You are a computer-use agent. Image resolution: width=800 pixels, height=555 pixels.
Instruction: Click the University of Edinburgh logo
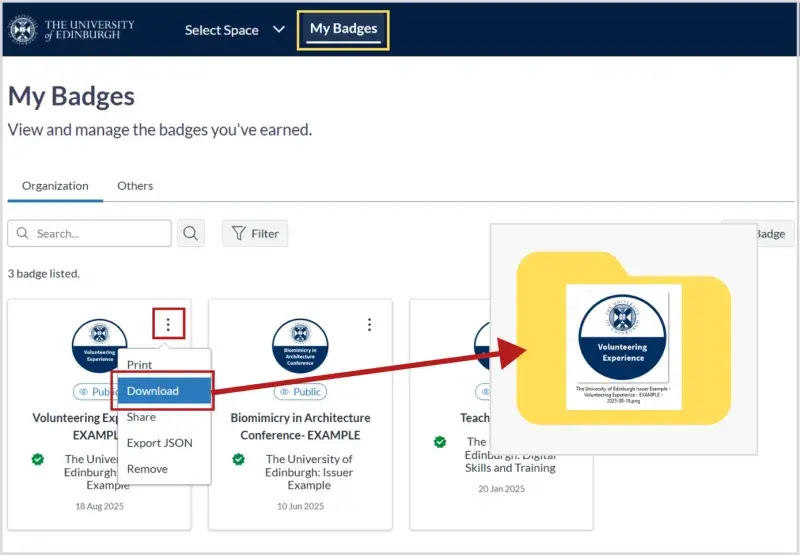pos(71,30)
